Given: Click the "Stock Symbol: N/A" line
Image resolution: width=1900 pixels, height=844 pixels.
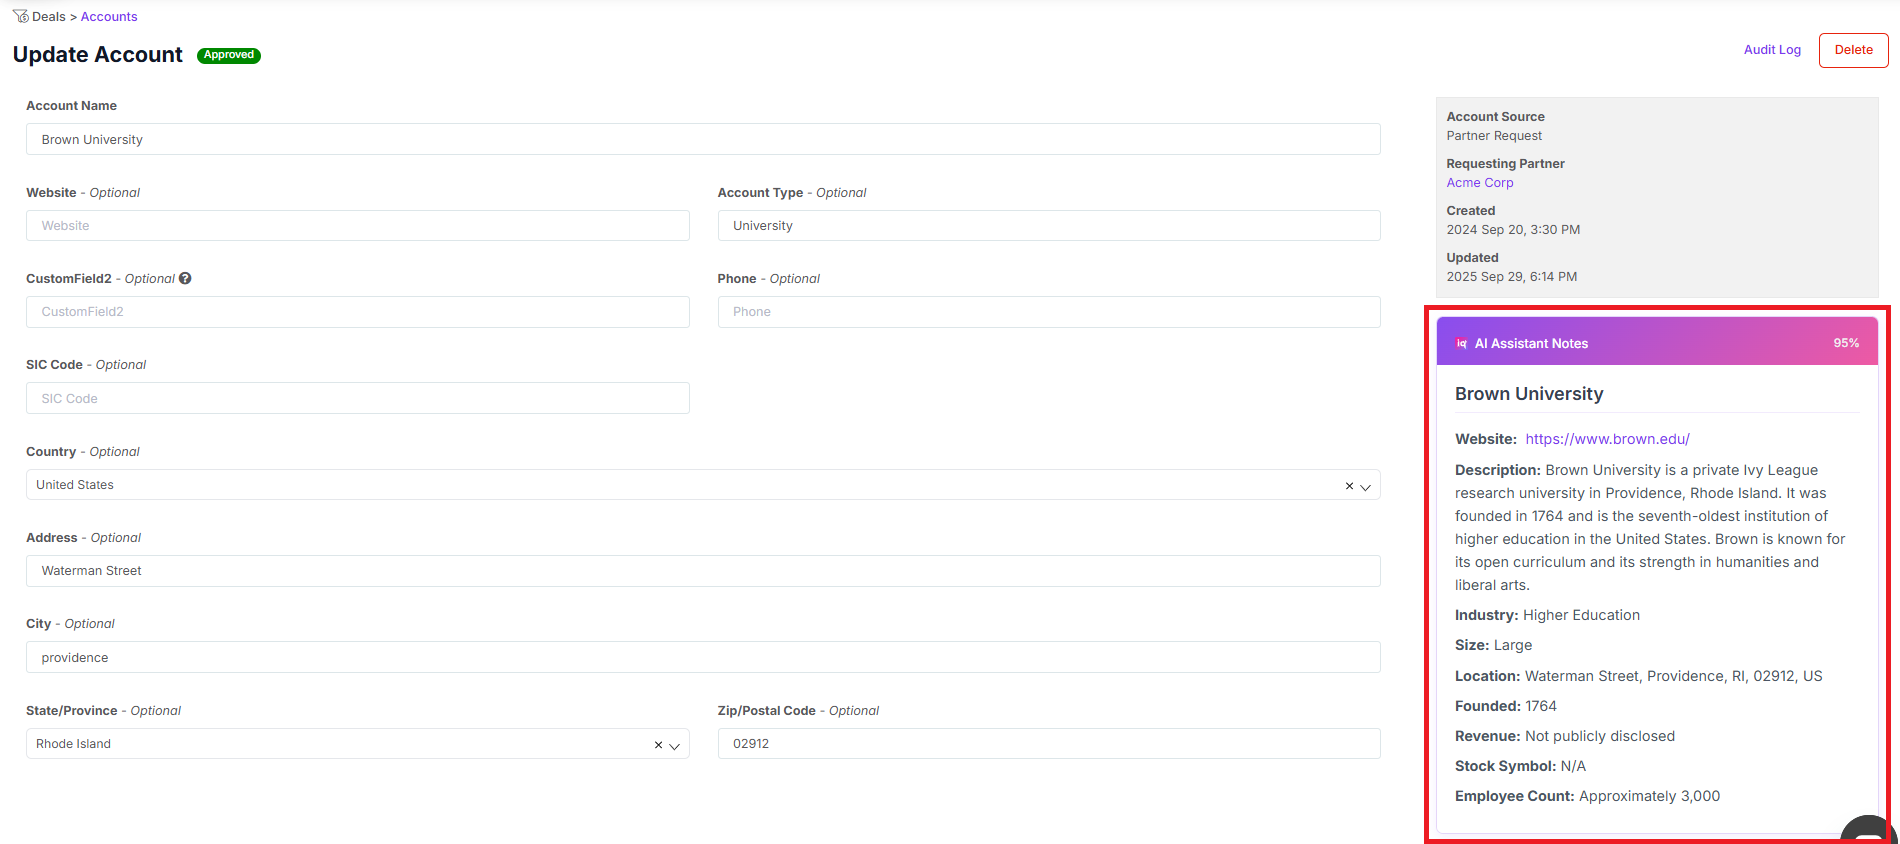Looking at the screenshot, I should click(1520, 766).
